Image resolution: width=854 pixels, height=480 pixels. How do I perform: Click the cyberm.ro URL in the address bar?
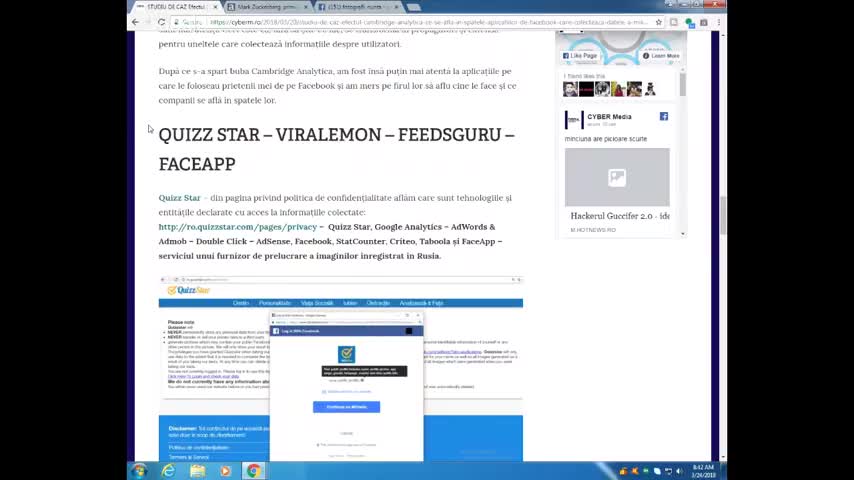pyautogui.click(x=428, y=22)
